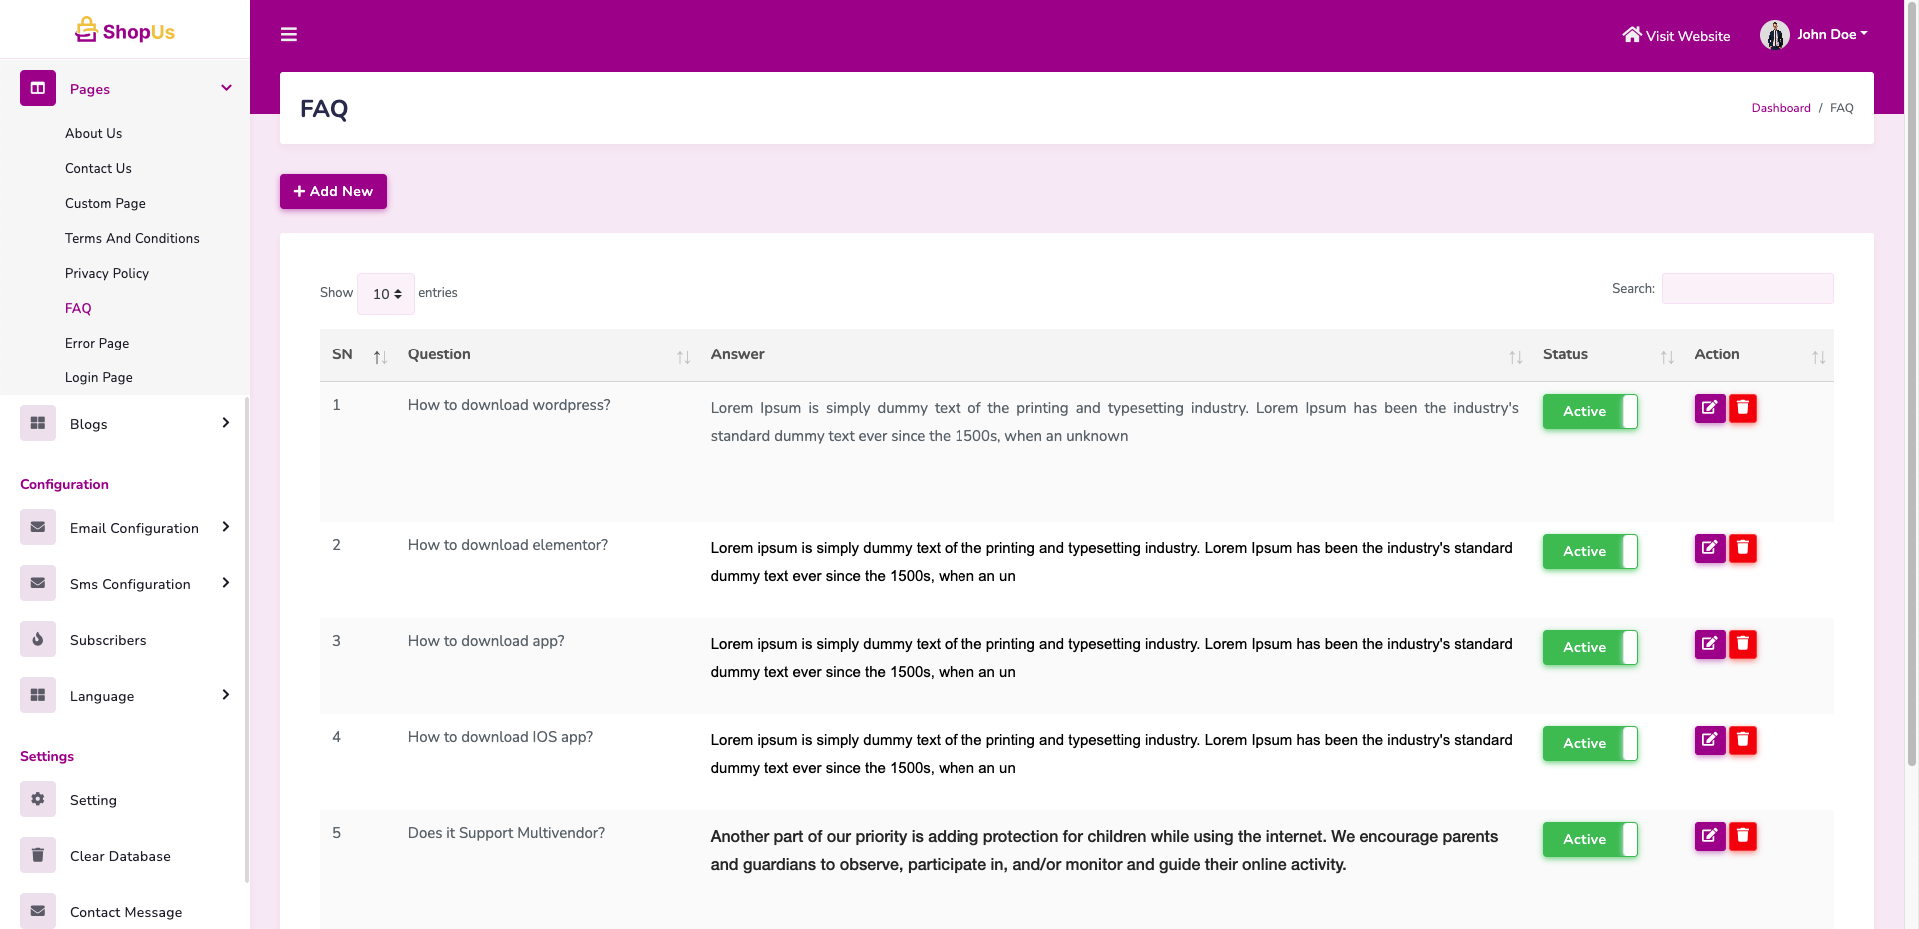The width and height of the screenshot is (1919, 929).
Task: Delete the 'How to download elementor?' FAQ
Action: pyautogui.click(x=1742, y=548)
